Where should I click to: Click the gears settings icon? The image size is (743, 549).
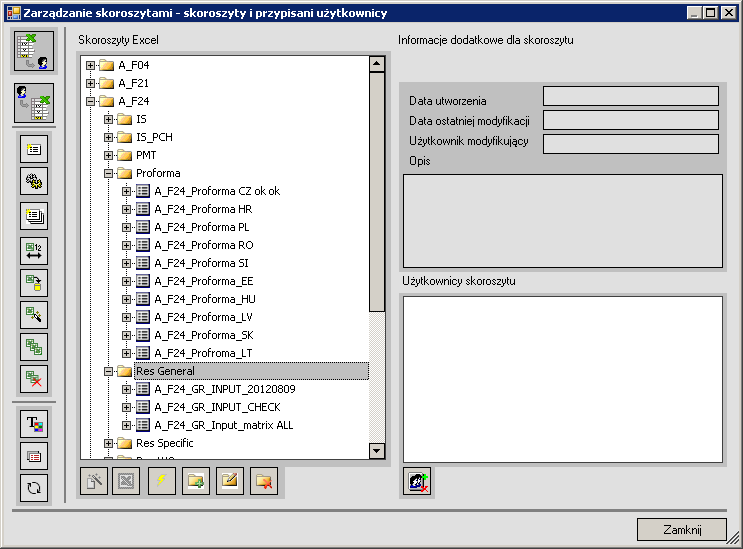click(34, 181)
